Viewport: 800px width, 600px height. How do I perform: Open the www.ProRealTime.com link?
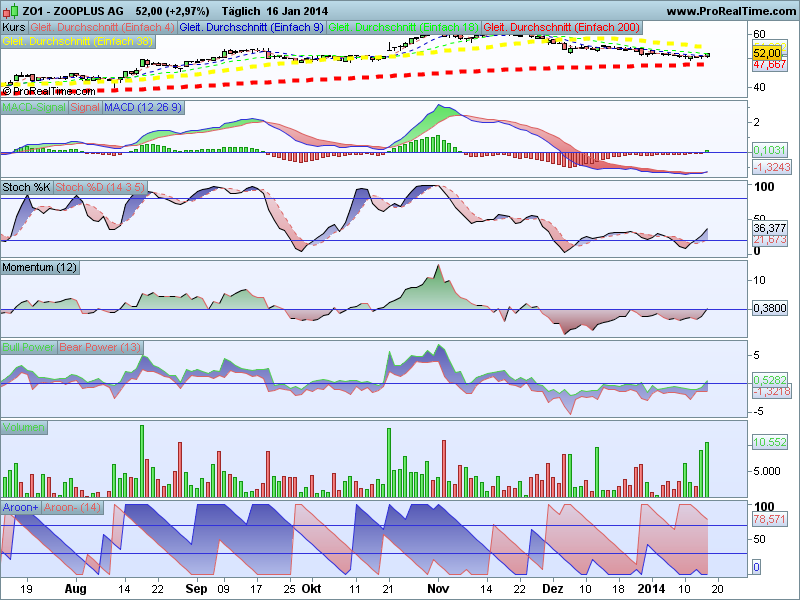point(733,11)
